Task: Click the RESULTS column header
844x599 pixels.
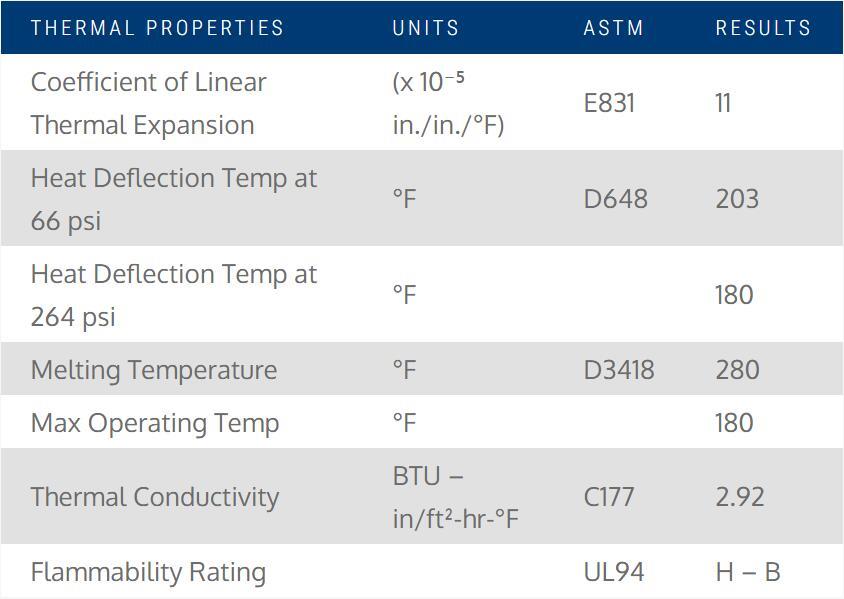Action: 763,27
